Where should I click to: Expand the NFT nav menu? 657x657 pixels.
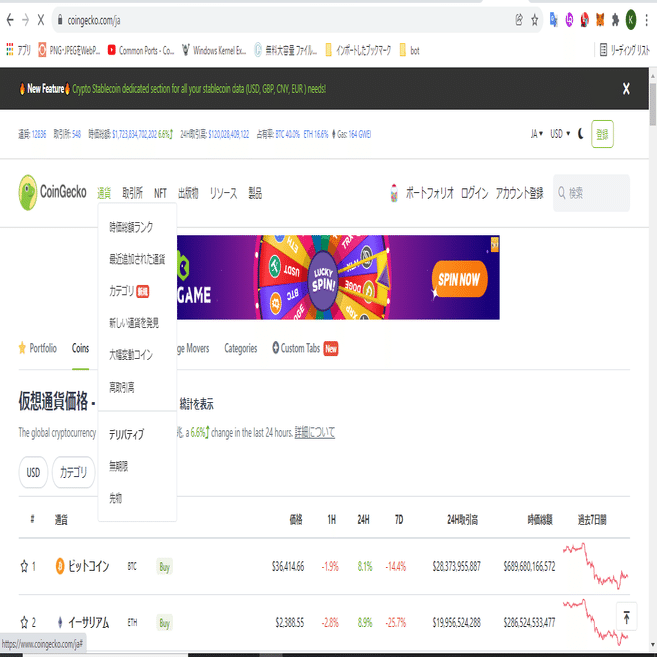pyautogui.click(x=160, y=193)
